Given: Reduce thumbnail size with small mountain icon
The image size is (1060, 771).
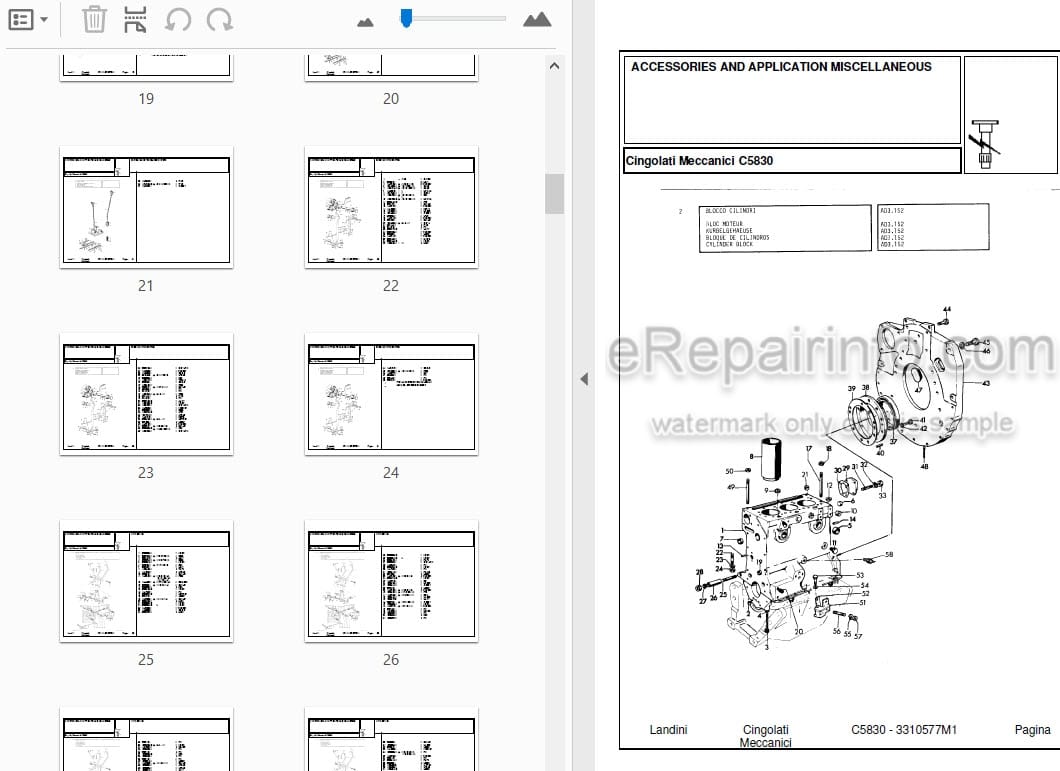Looking at the screenshot, I should click(x=365, y=22).
